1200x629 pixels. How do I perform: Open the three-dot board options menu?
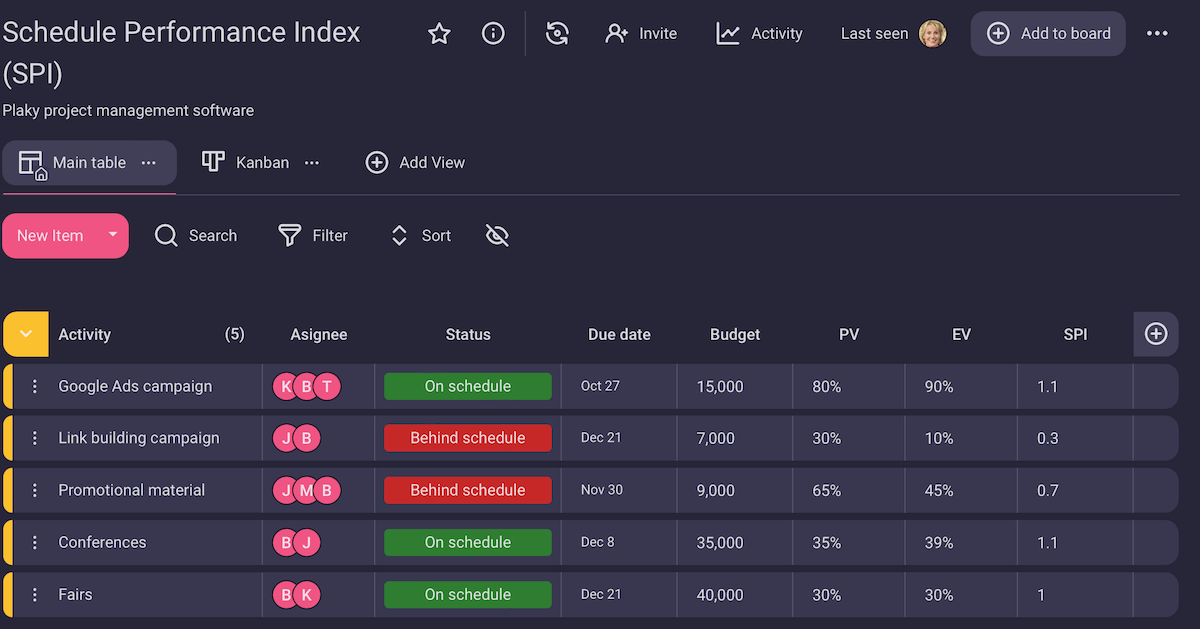click(x=1157, y=34)
